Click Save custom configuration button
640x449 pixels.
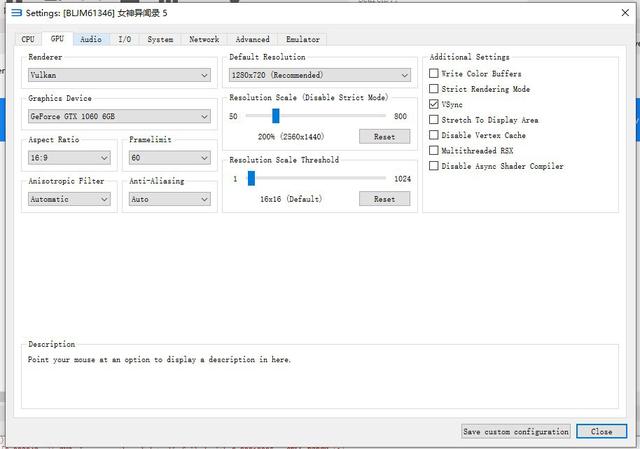coord(516,432)
